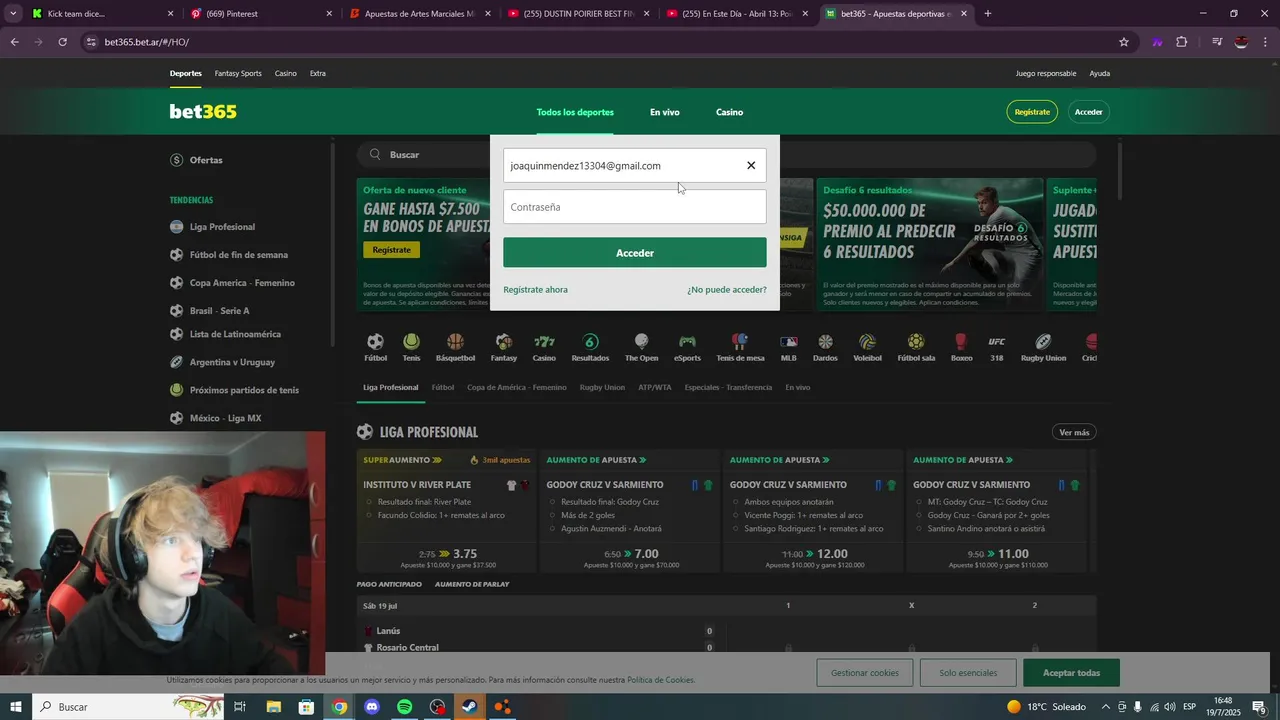This screenshot has width=1280, height=720.
Task: Clear the email field with the X
Action: (751, 165)
